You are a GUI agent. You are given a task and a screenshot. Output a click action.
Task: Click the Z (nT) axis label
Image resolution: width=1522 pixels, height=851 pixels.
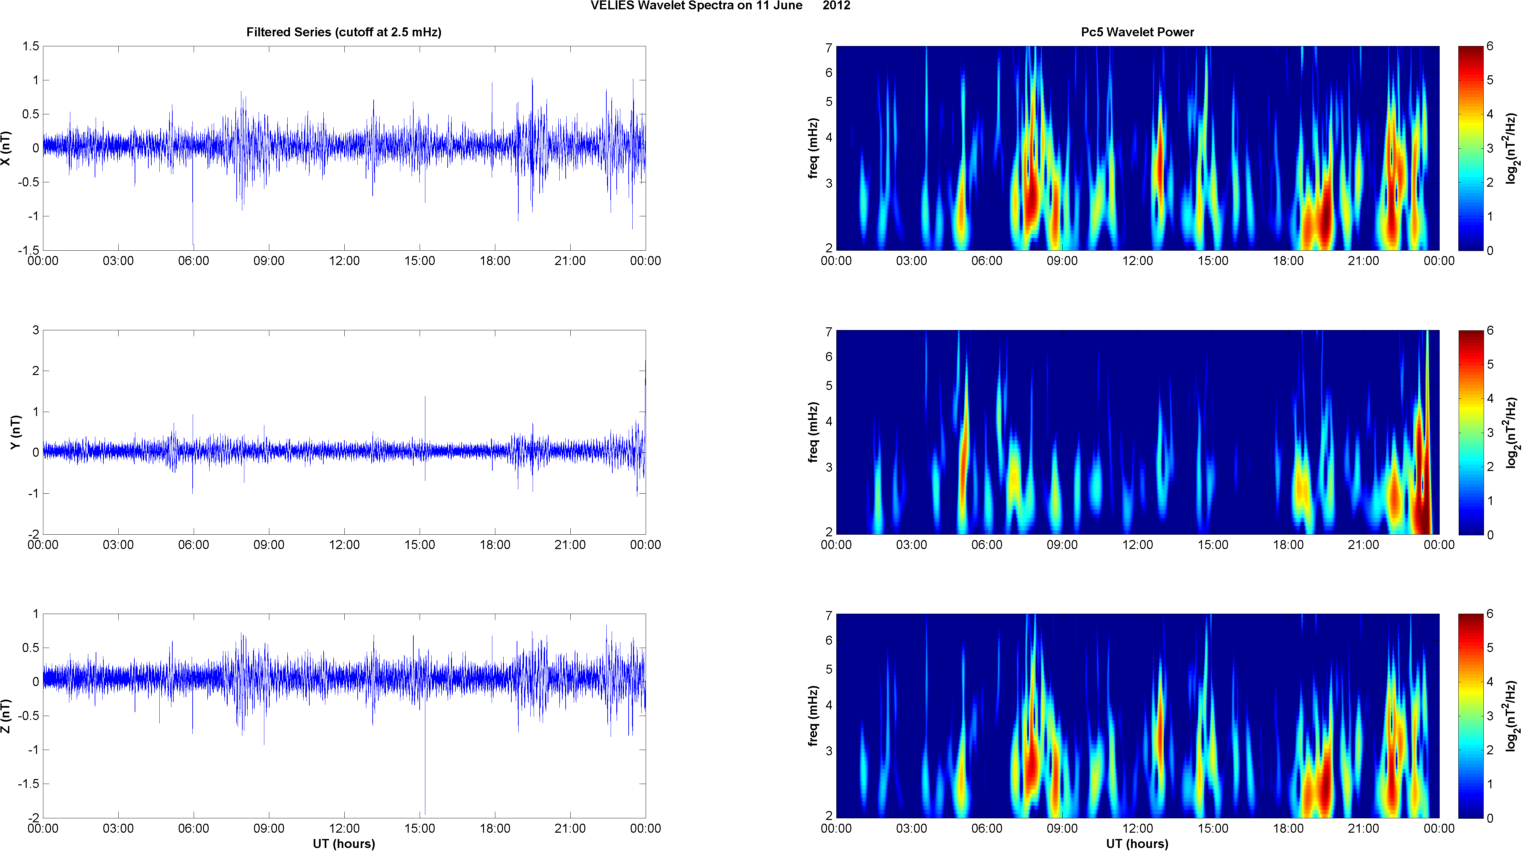[7, 716]
